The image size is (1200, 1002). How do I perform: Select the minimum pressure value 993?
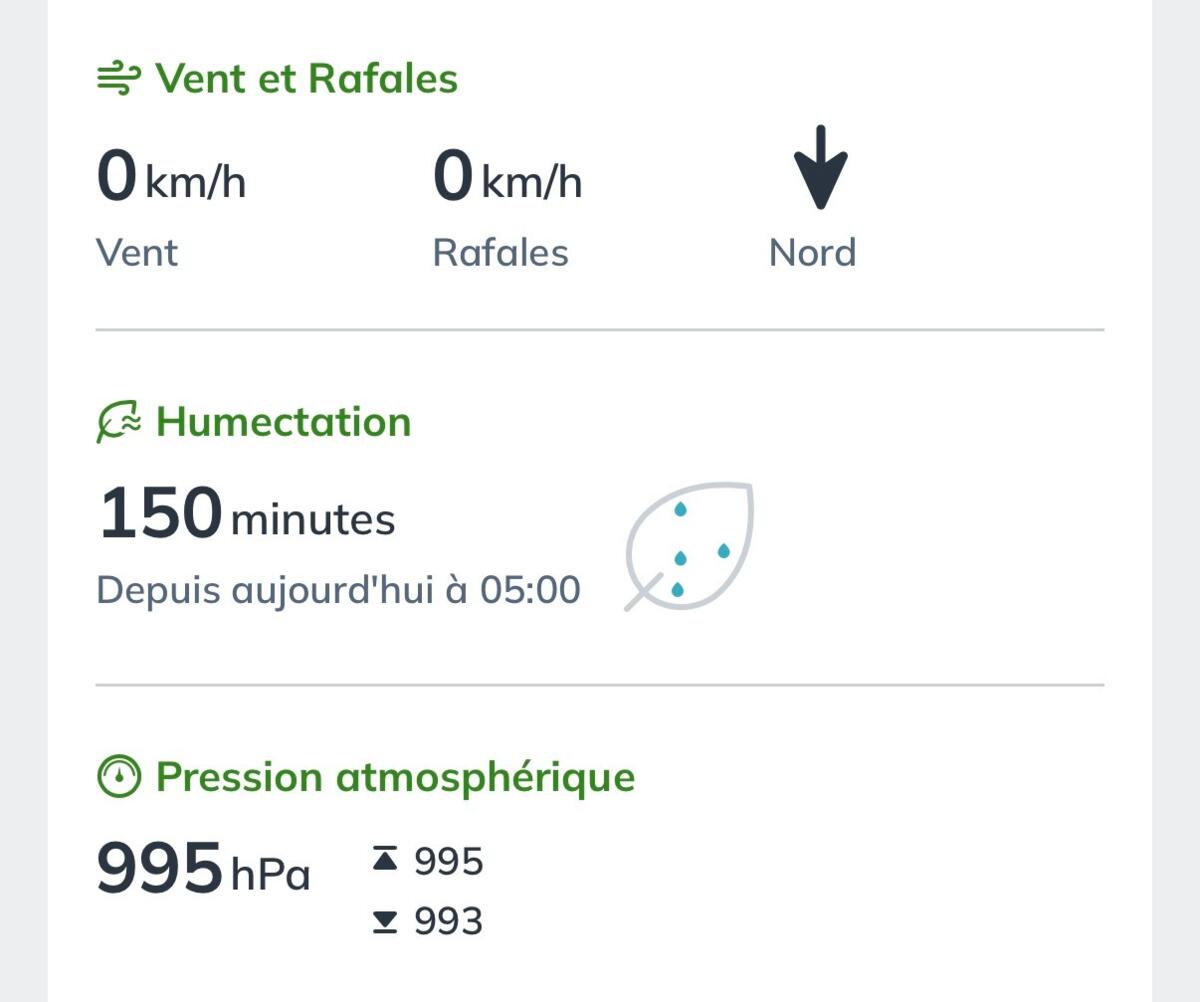(x=448, y=921)
